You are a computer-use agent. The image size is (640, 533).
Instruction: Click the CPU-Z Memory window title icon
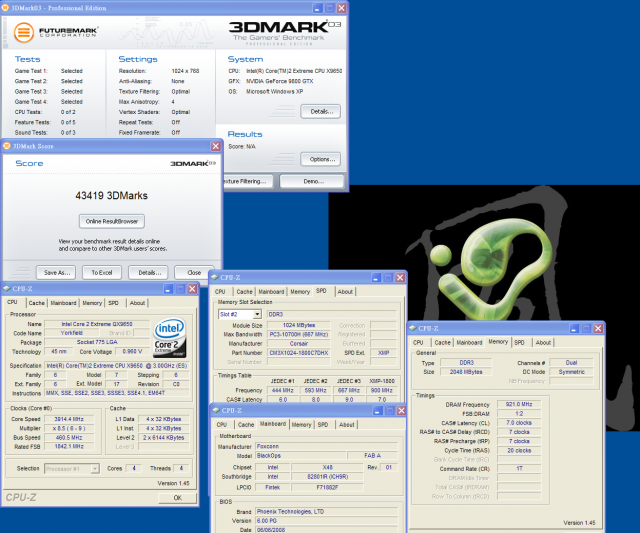pyautogui.click(x=413, y=328)
